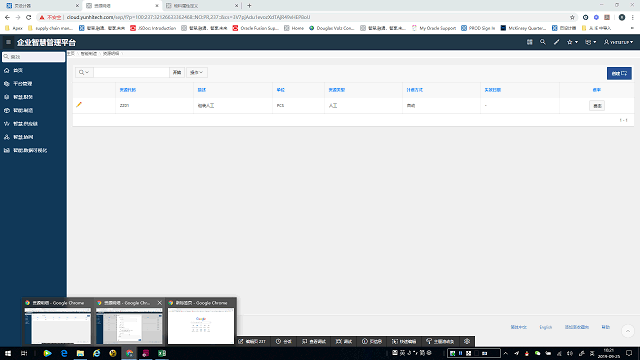Sort by the 描述 column header
Image resolution: width=640 pixels, height=360 pixels.
tap(202, 90)
